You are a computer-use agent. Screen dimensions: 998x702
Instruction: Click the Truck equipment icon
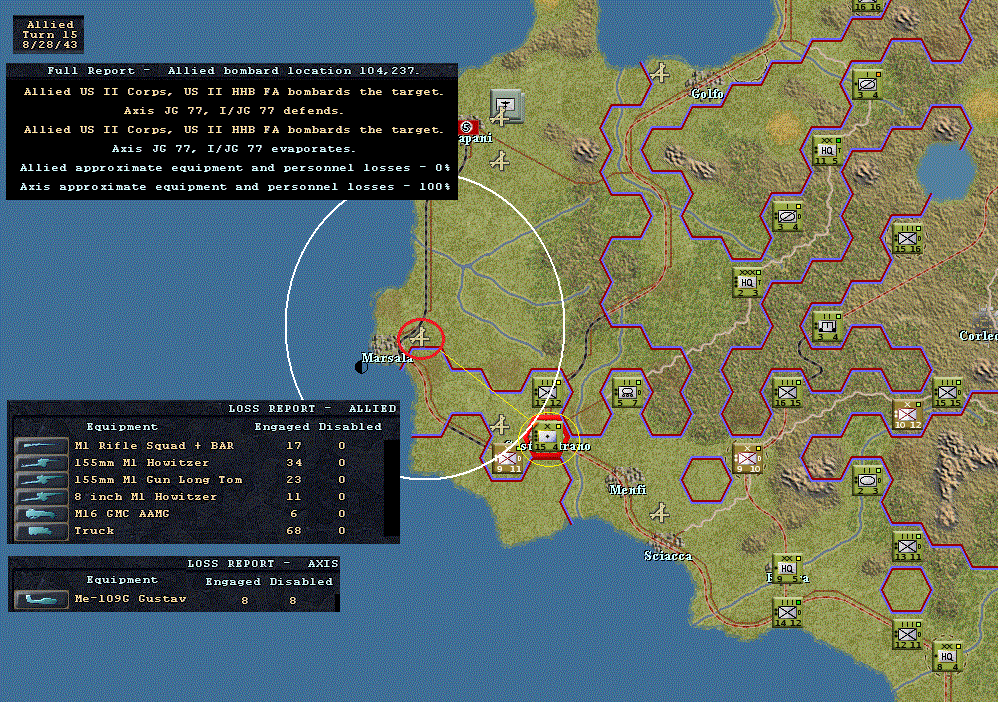tap(41, 531)
